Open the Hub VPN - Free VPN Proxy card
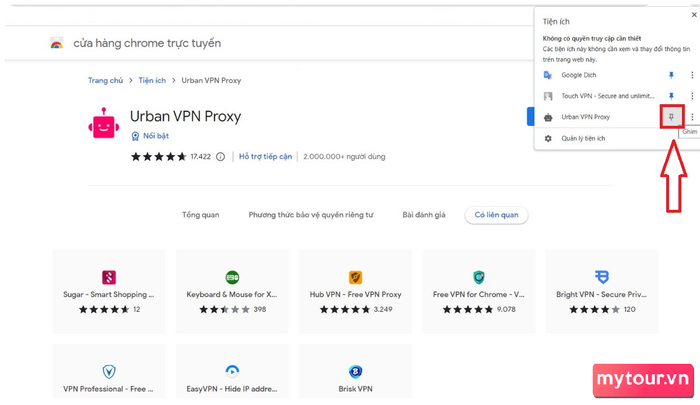 [x=355, y=292]
